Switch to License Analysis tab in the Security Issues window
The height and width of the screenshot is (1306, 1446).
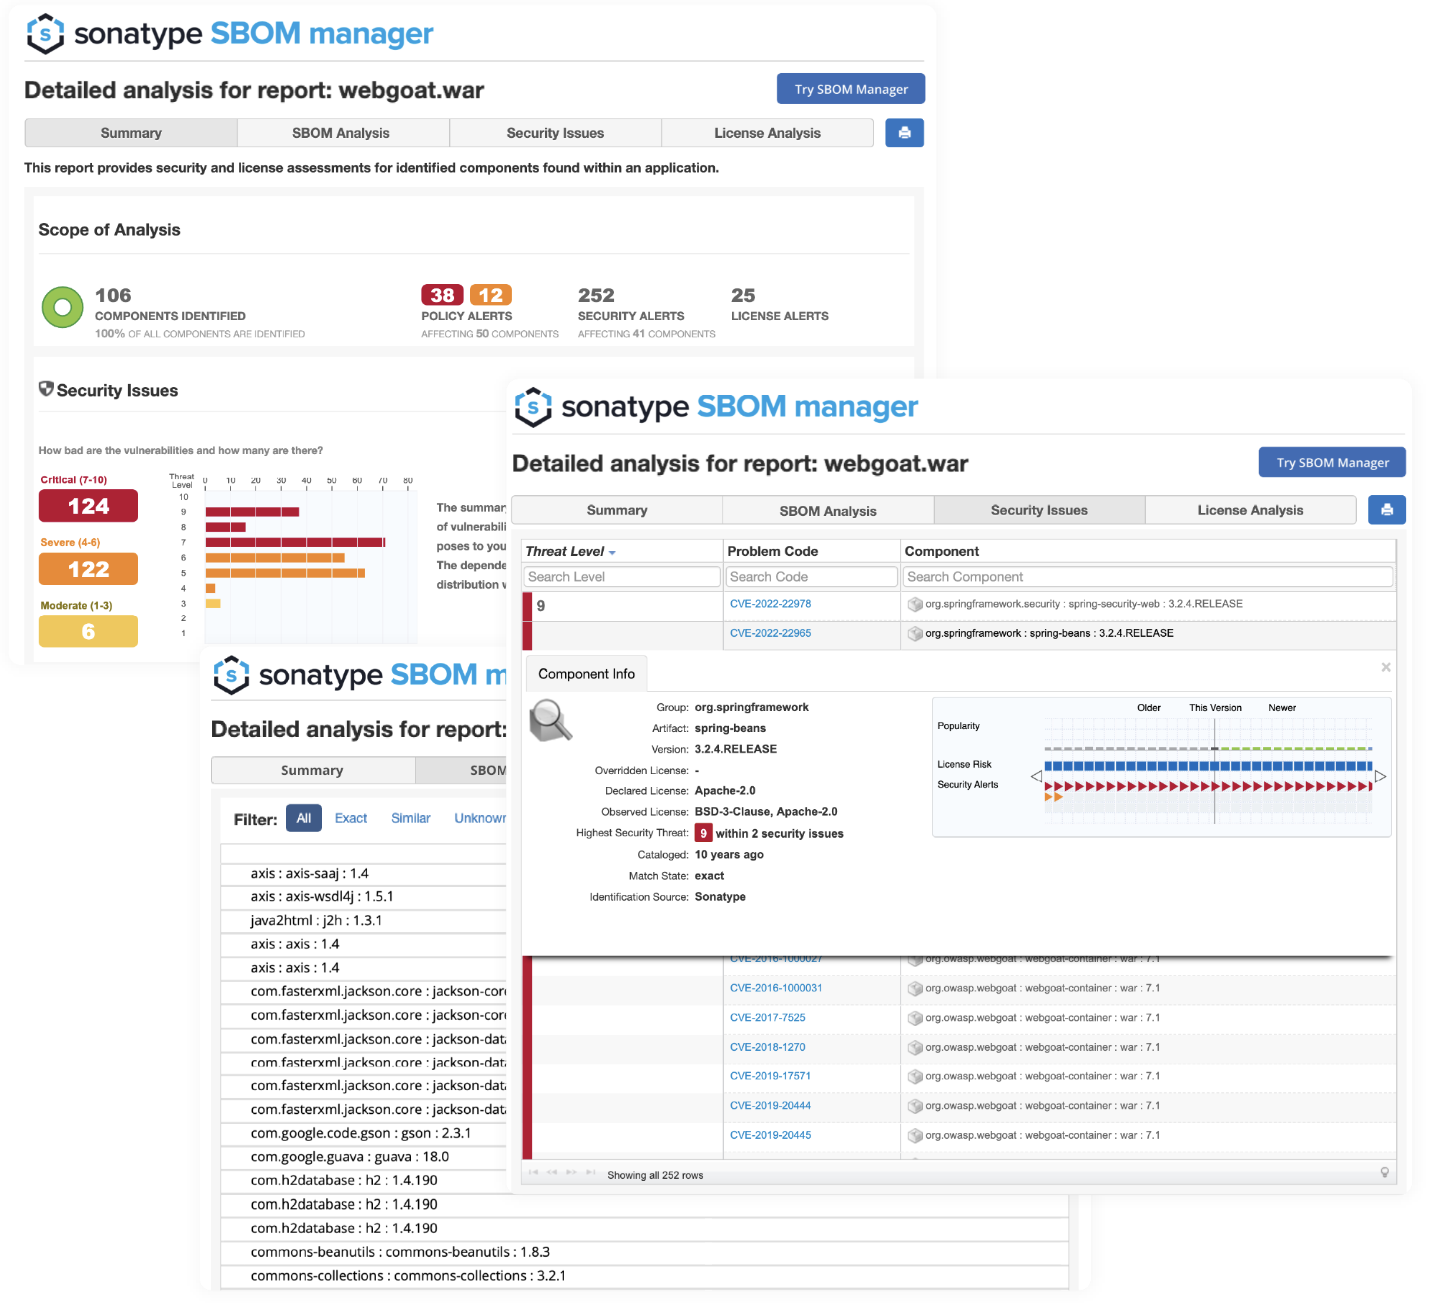pos(1250,510)
